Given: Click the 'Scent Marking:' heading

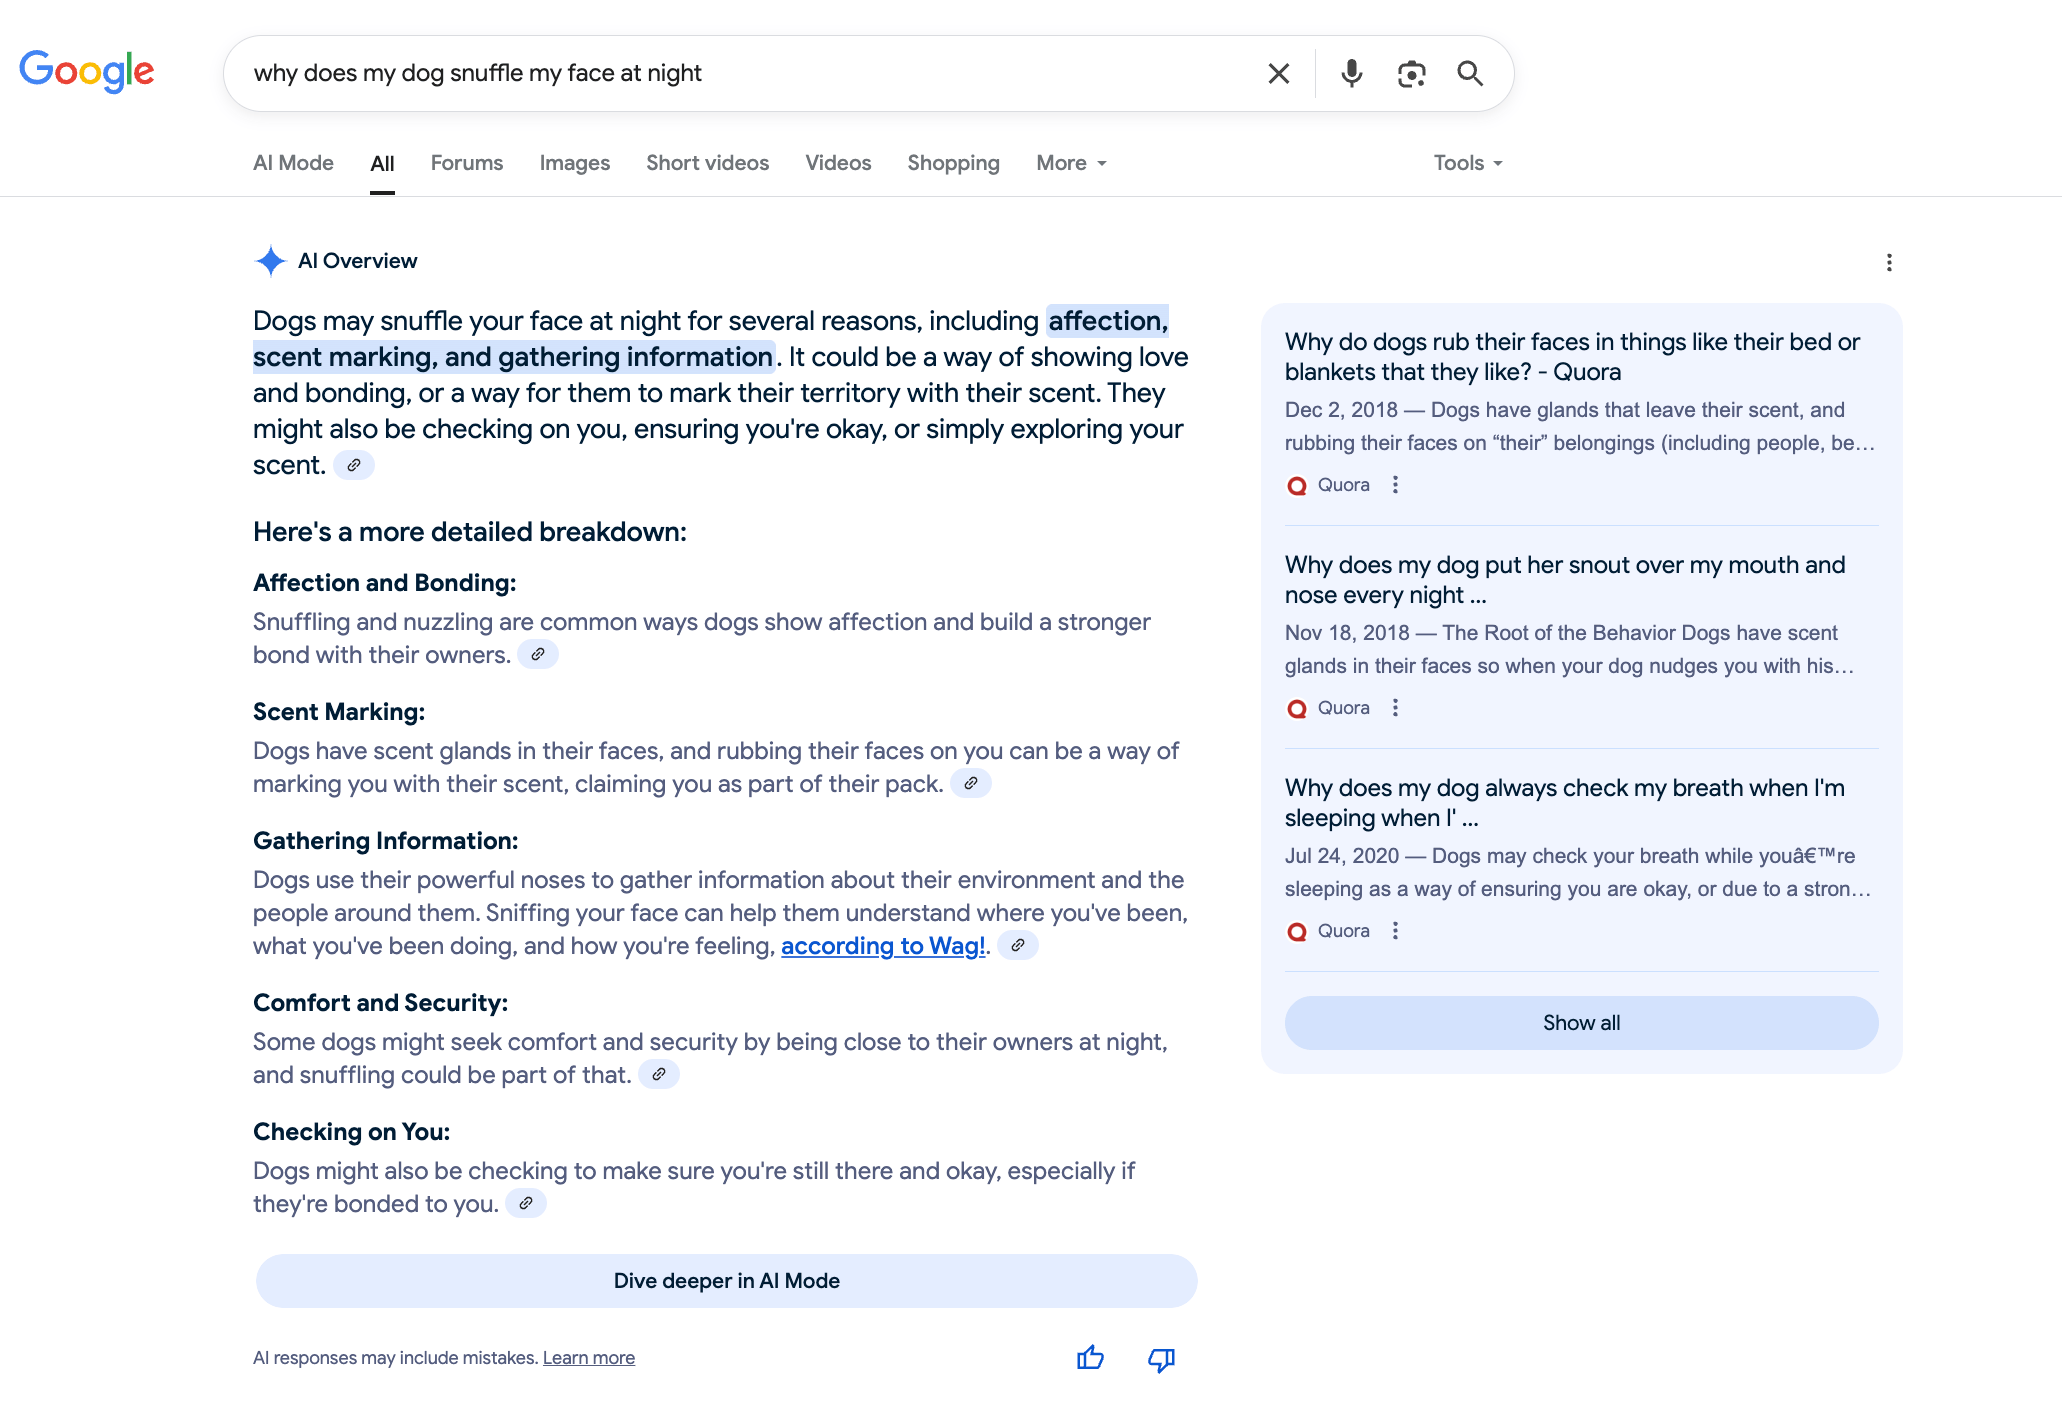Looking at the screenshot, I should [339, 712].
